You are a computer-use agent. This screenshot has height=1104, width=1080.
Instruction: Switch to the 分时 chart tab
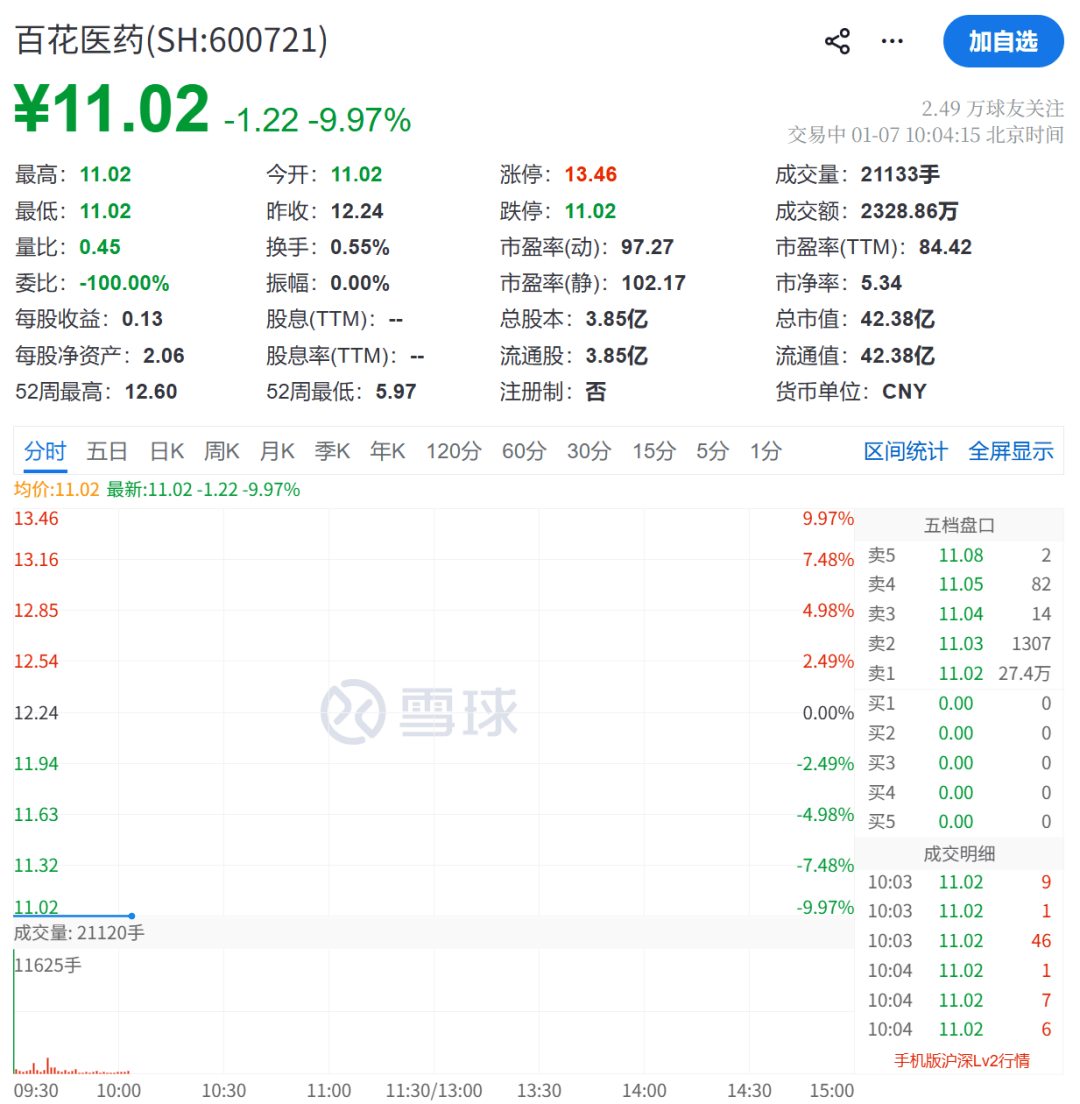(x=45, y=451)
